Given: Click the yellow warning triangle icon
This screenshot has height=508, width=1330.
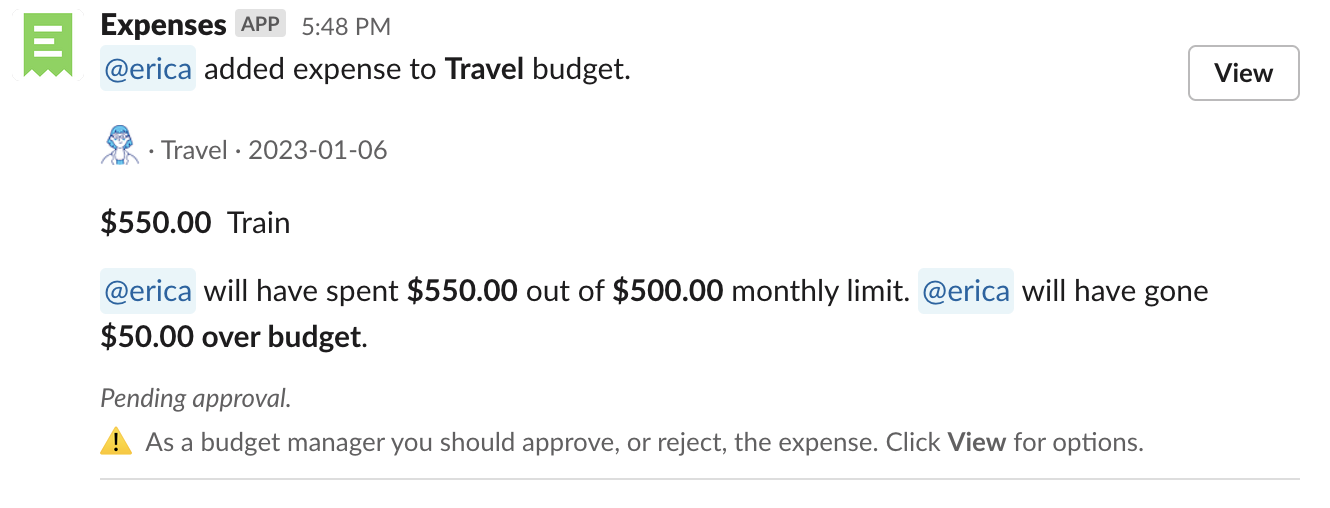Looking at the screenshot, I should point(116,441).
